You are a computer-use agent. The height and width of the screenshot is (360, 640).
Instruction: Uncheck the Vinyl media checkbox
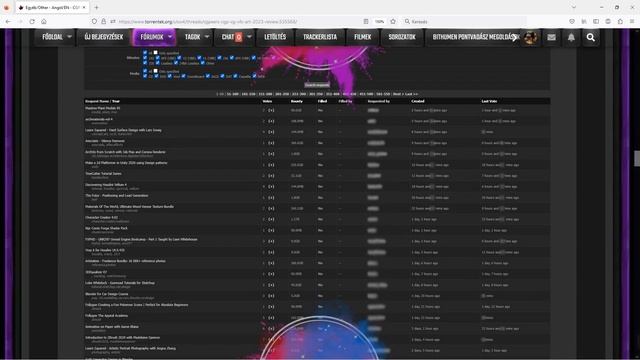click(x=170, y=76)
